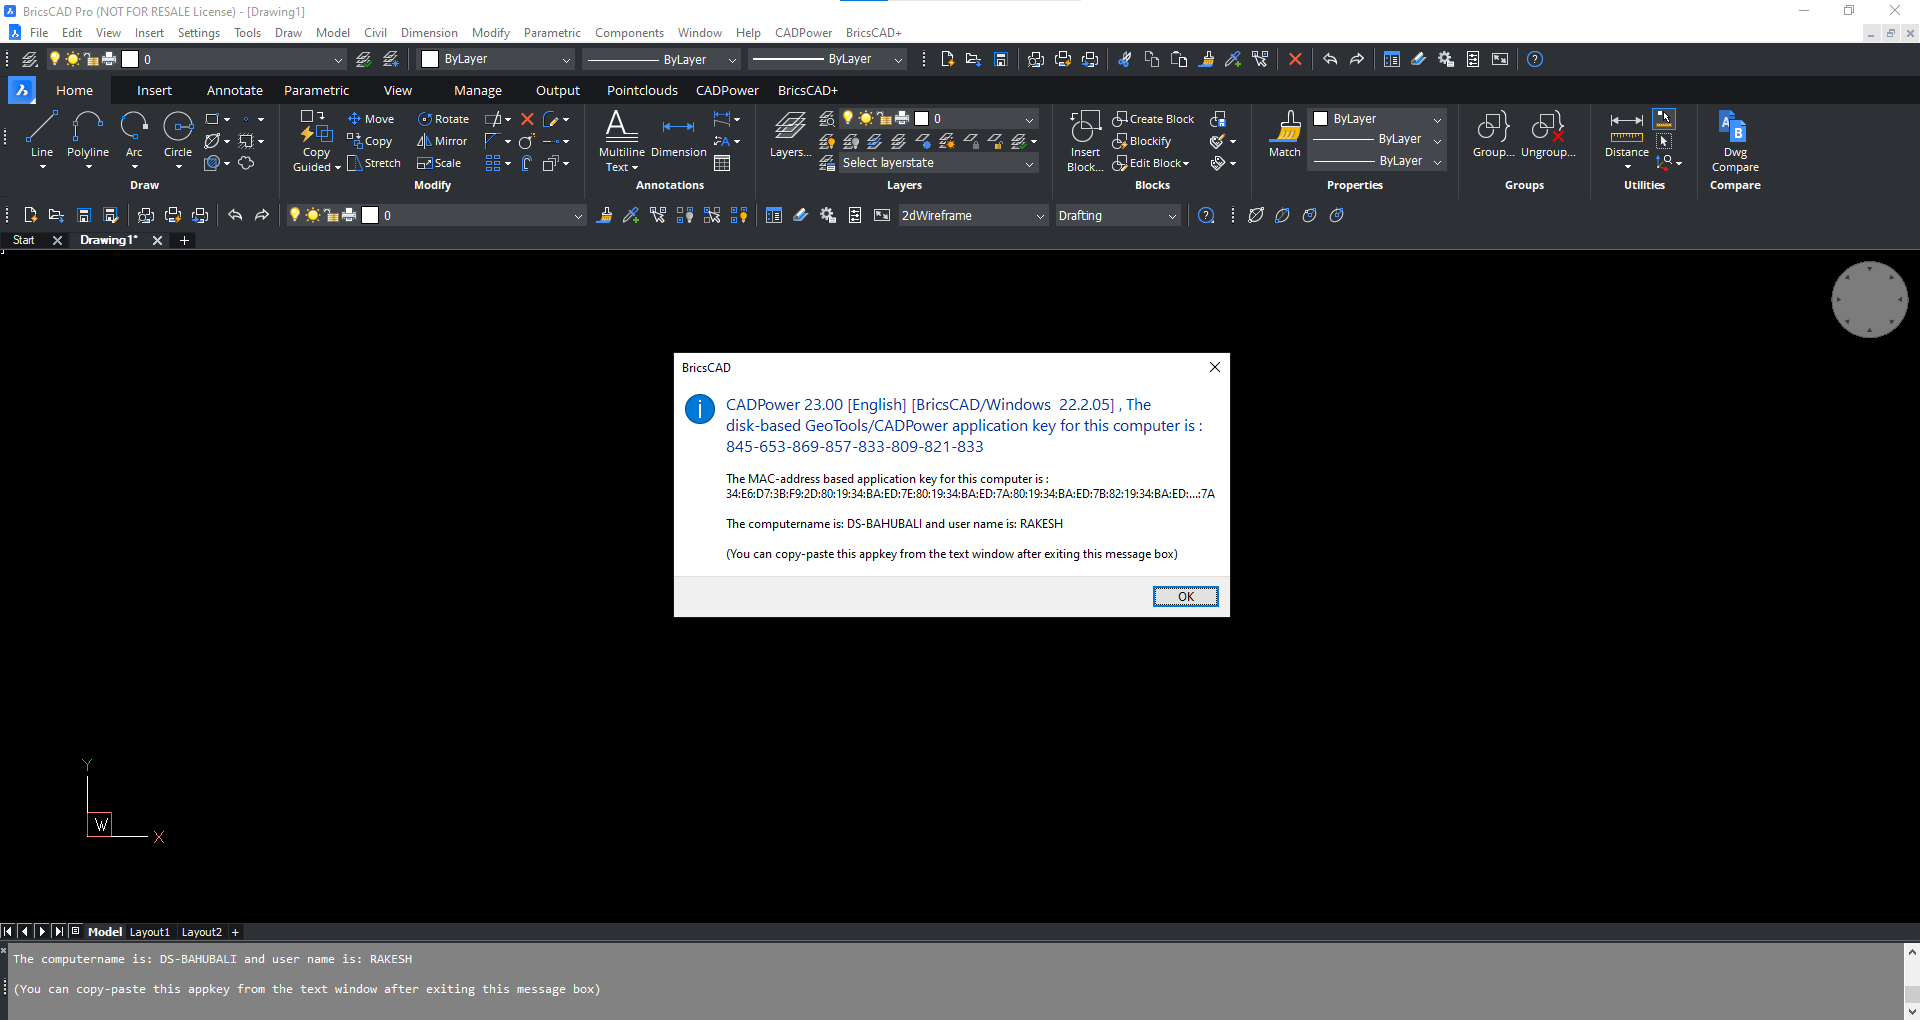The image size is (1920, 1020).
Task: Click the Scale tool
Action: tap(439, 163)
